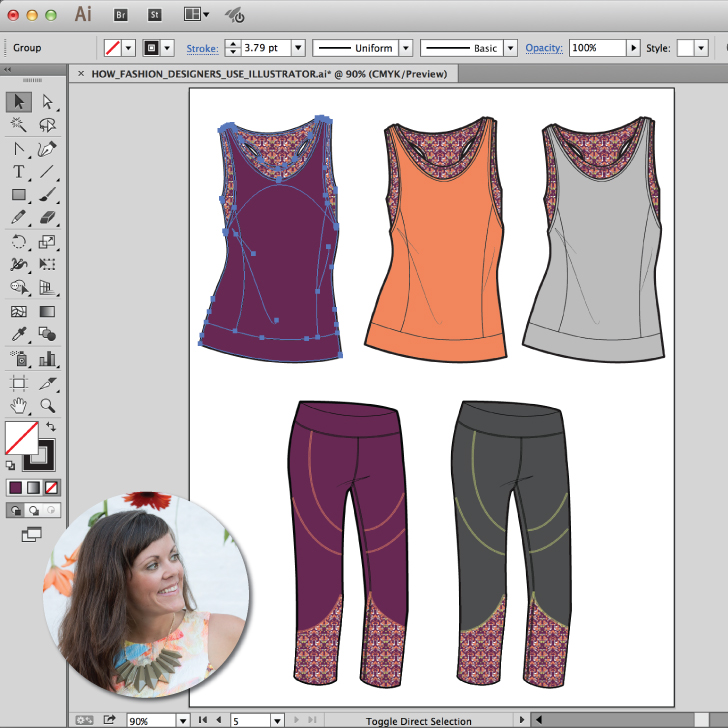The height and width of the screenshot is (728, 728).
Task: Open the Uniform stroke profile dropdown
Action: pos(405,48)
